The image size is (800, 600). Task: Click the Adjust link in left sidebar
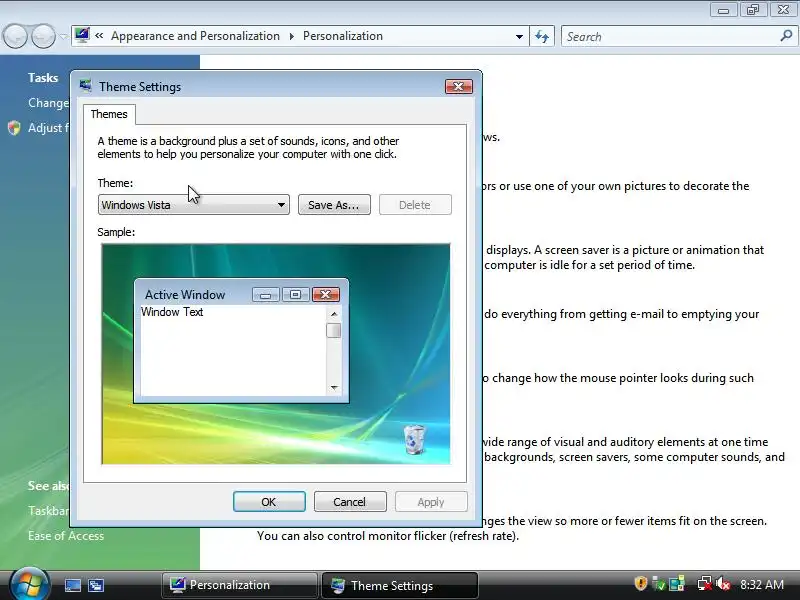point(48,128)
